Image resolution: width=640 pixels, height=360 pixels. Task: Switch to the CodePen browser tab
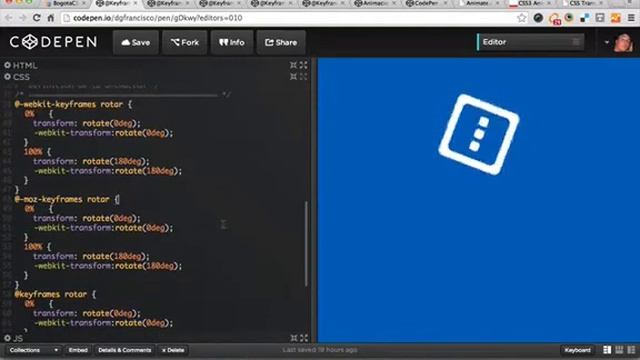pyautogui.click(x=426, y=4)
